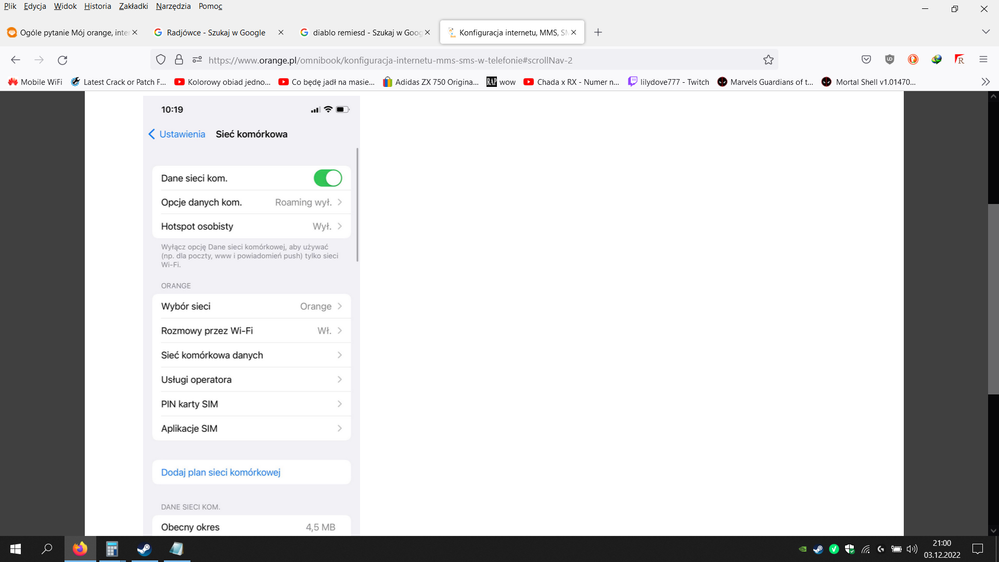Open a new tab with the plus icon
Image resolution: width=999 pixels, height=562 pixels.
(x=598, y=32)
